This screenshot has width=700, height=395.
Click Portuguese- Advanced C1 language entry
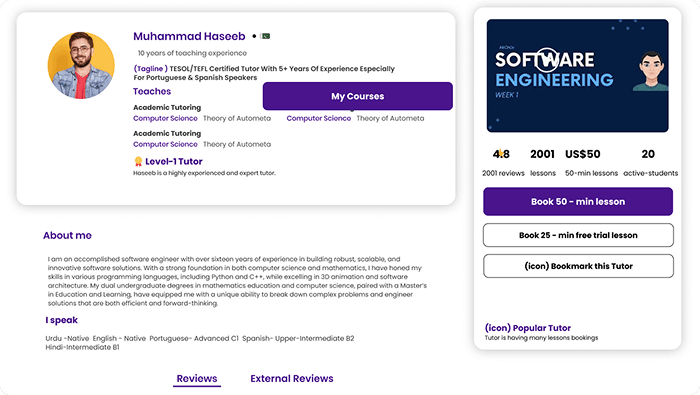tap(194, 338)
